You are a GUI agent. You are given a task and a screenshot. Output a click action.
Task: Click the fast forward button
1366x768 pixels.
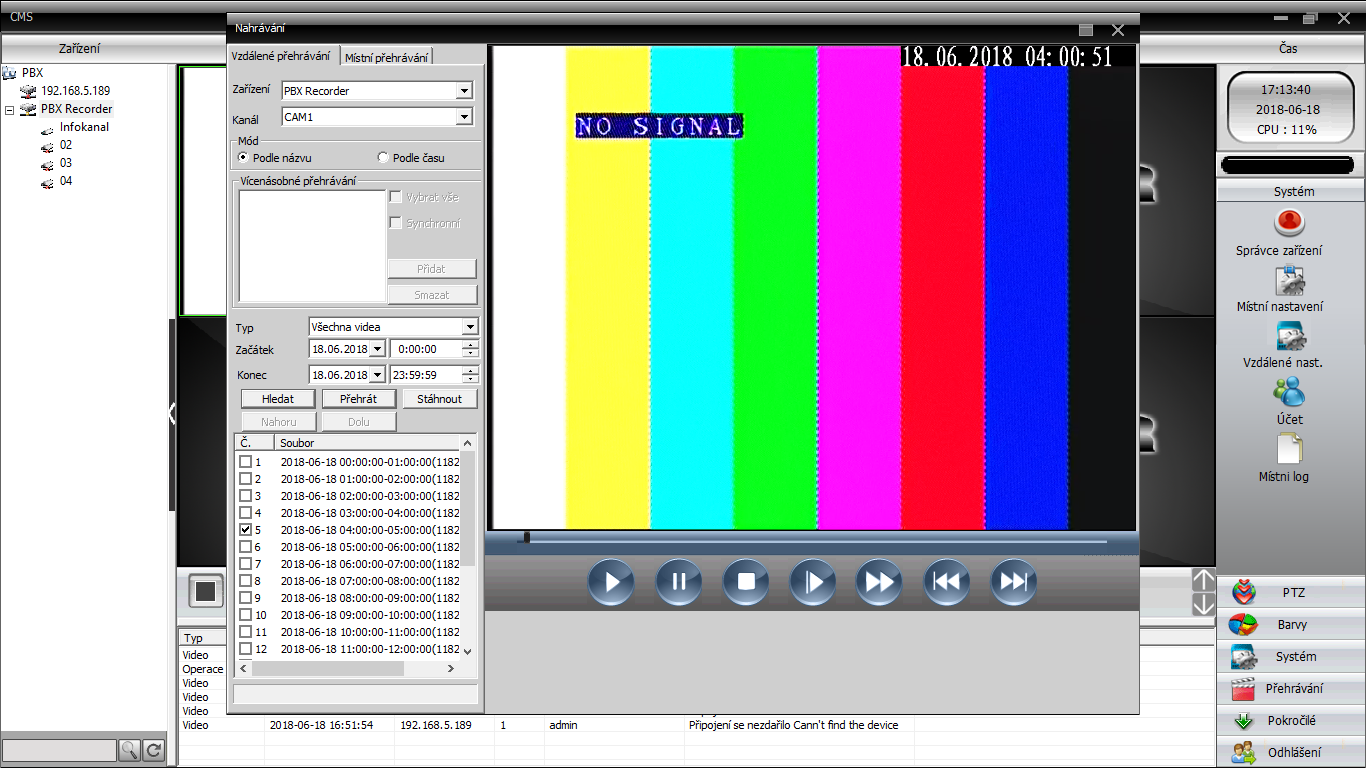point(879,582)
